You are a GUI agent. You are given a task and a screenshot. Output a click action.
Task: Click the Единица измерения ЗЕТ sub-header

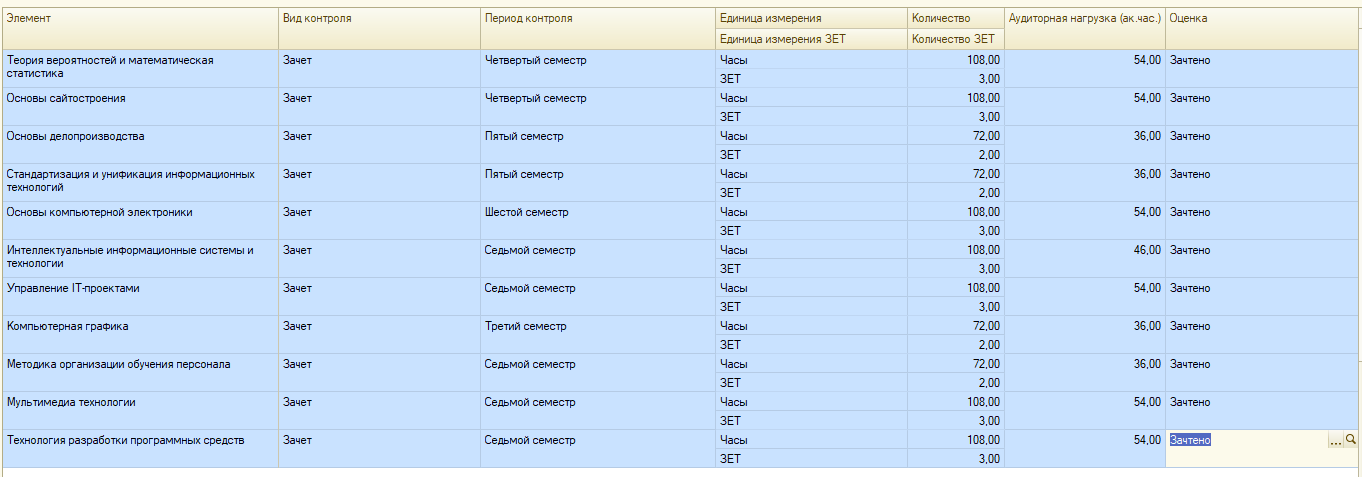(811, 39)
